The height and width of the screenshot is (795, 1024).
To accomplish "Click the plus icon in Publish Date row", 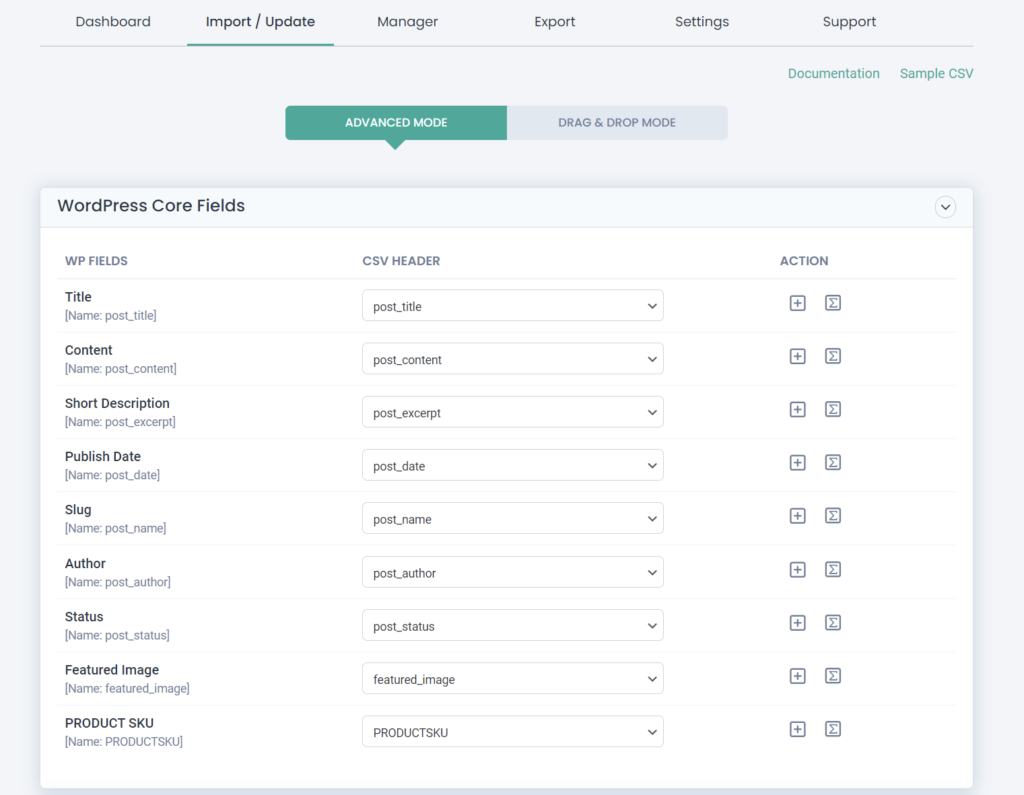I will click(797, 462).
